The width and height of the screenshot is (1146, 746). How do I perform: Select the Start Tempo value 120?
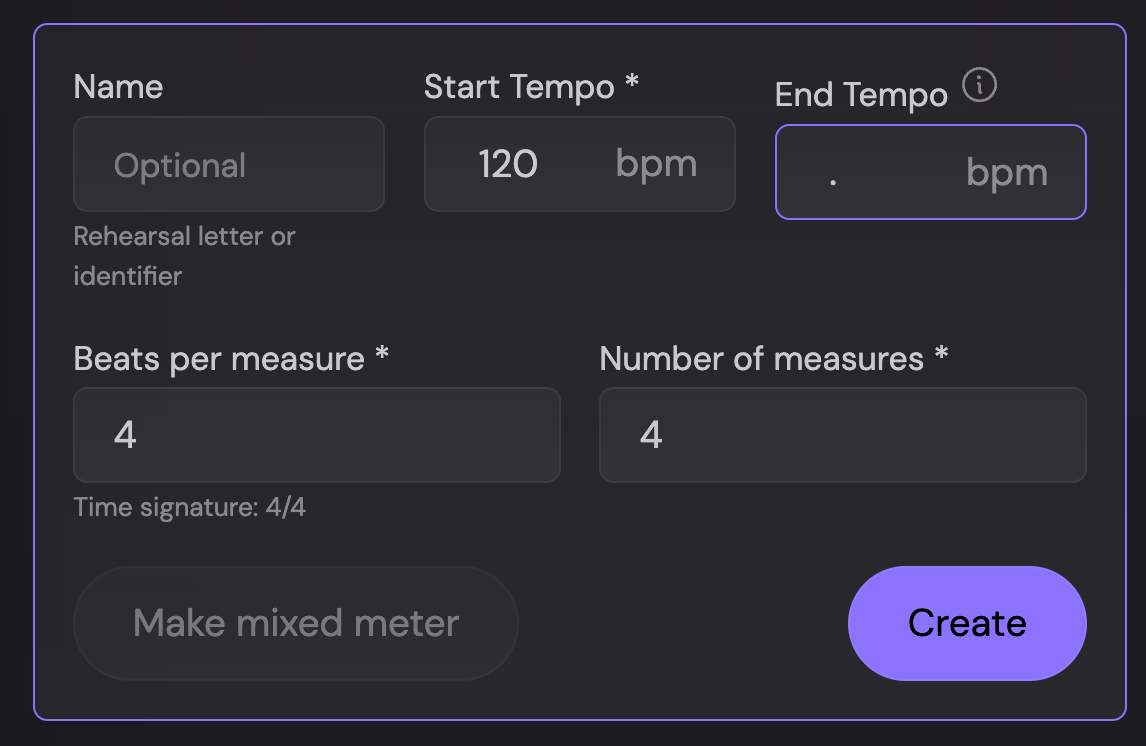pos(508,164)
